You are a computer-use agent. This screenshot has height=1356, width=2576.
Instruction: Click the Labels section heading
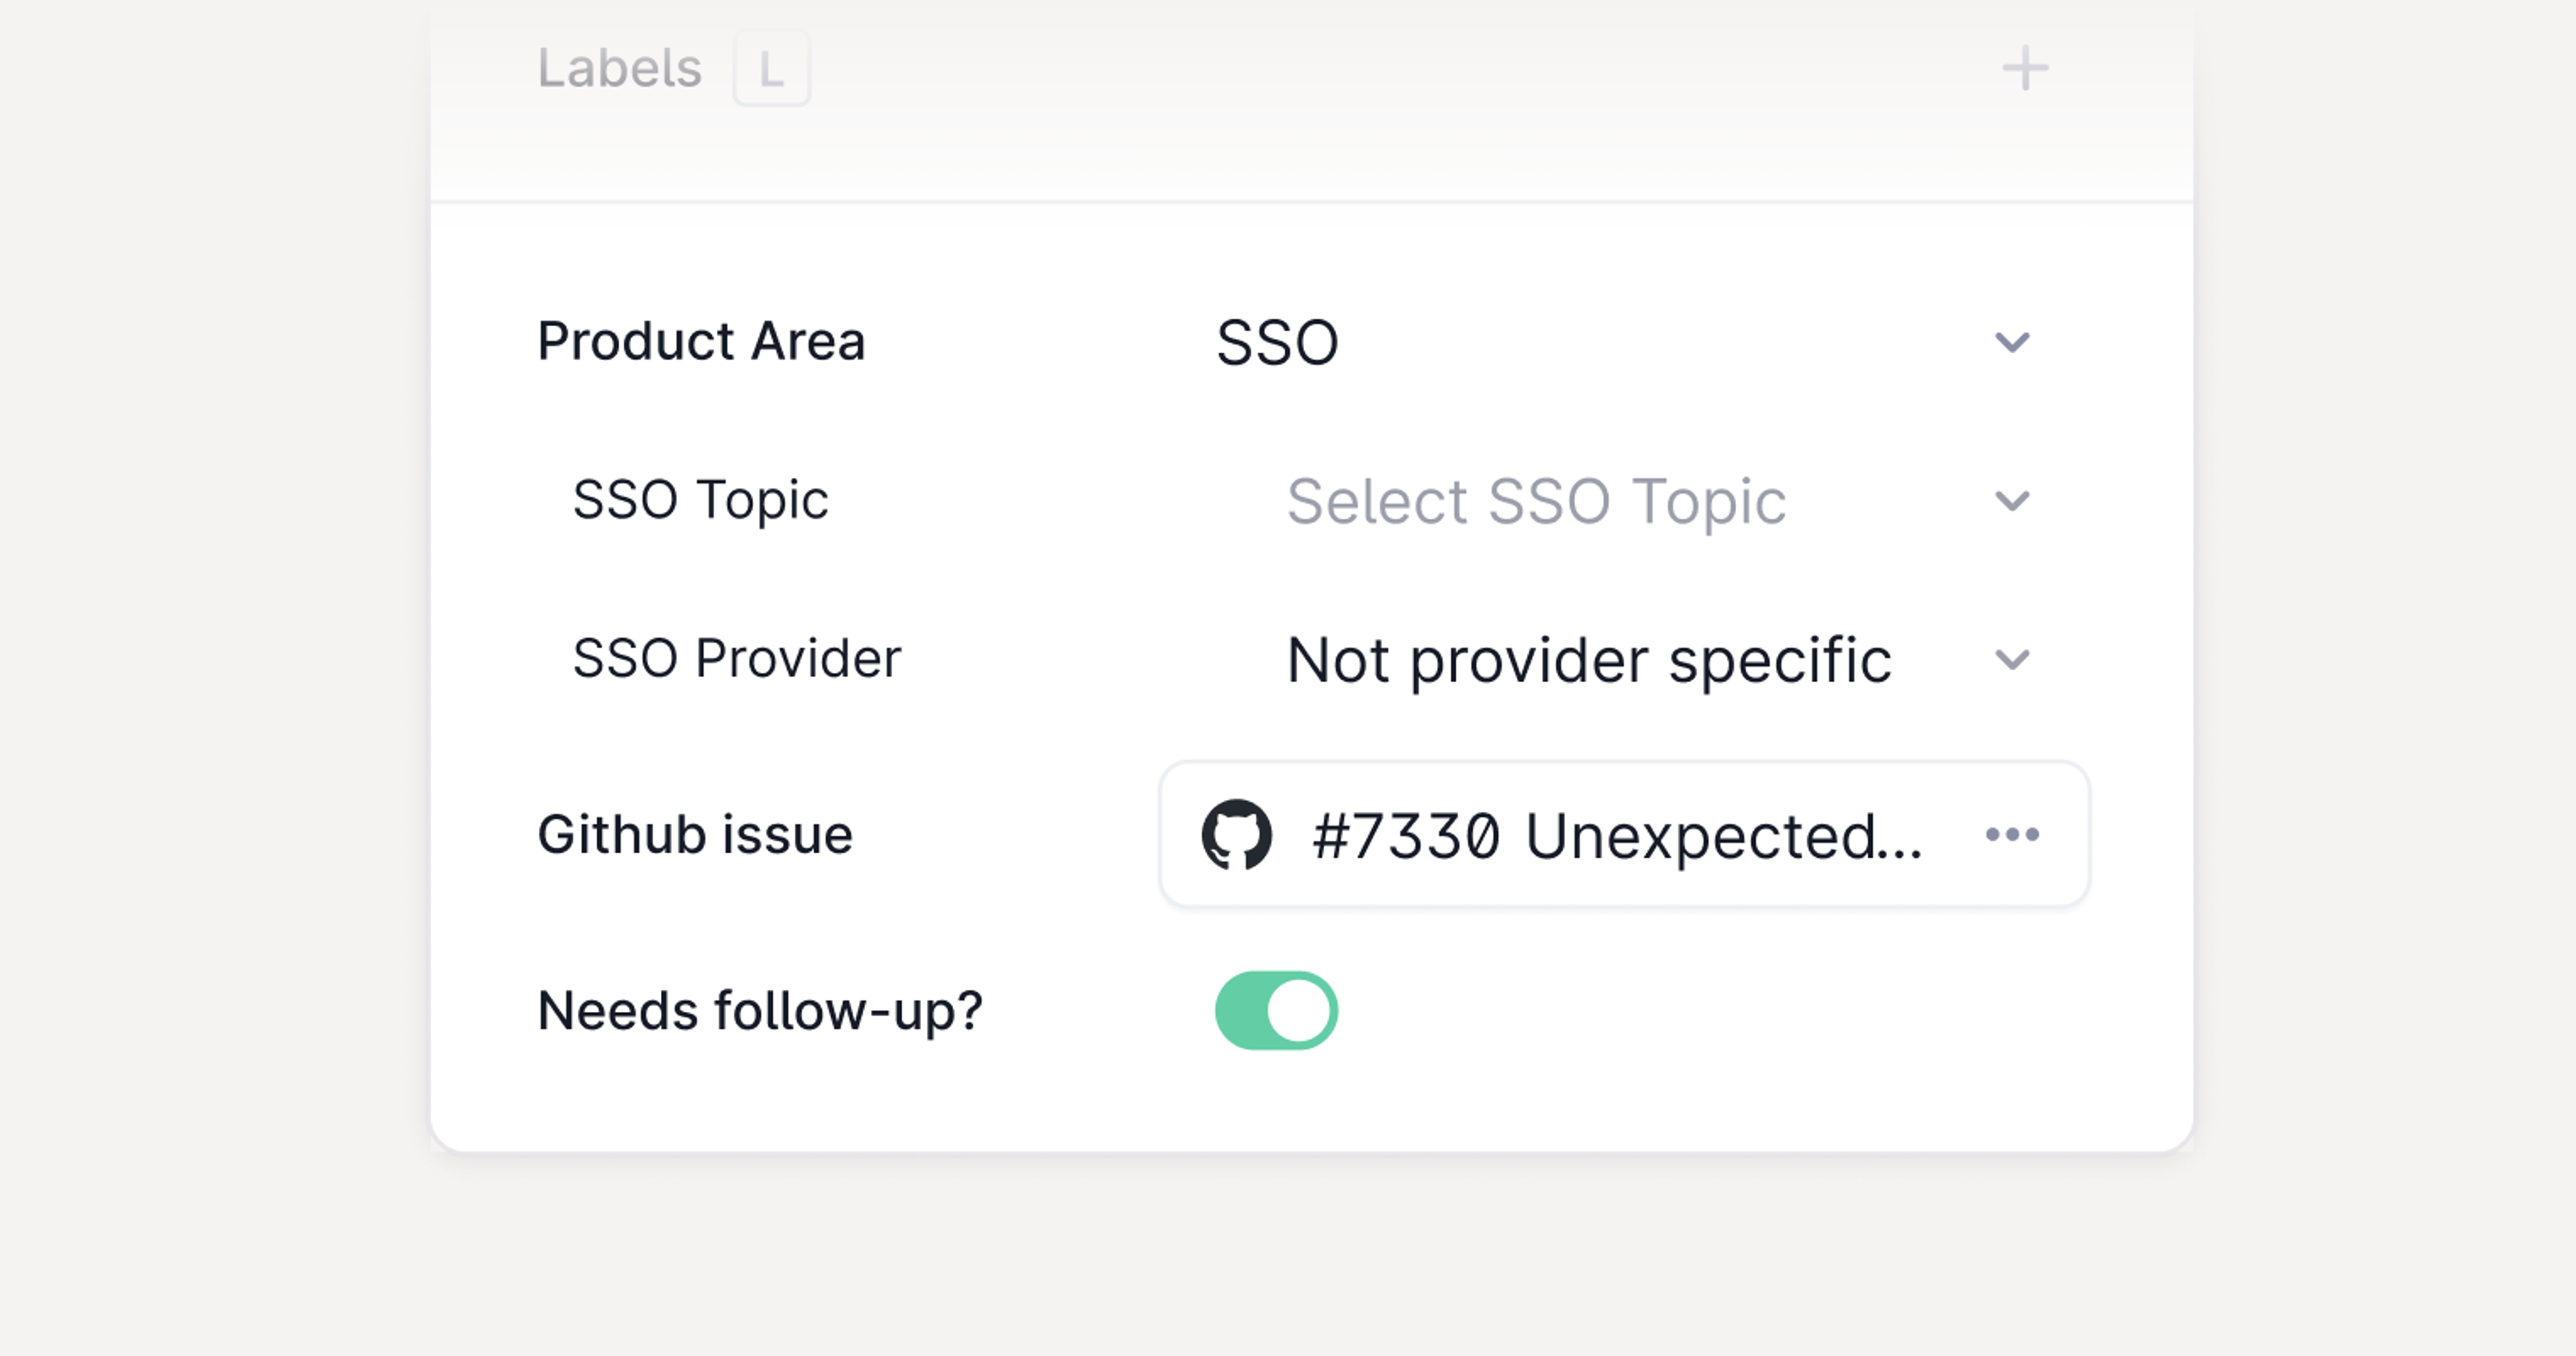[620, 68]
